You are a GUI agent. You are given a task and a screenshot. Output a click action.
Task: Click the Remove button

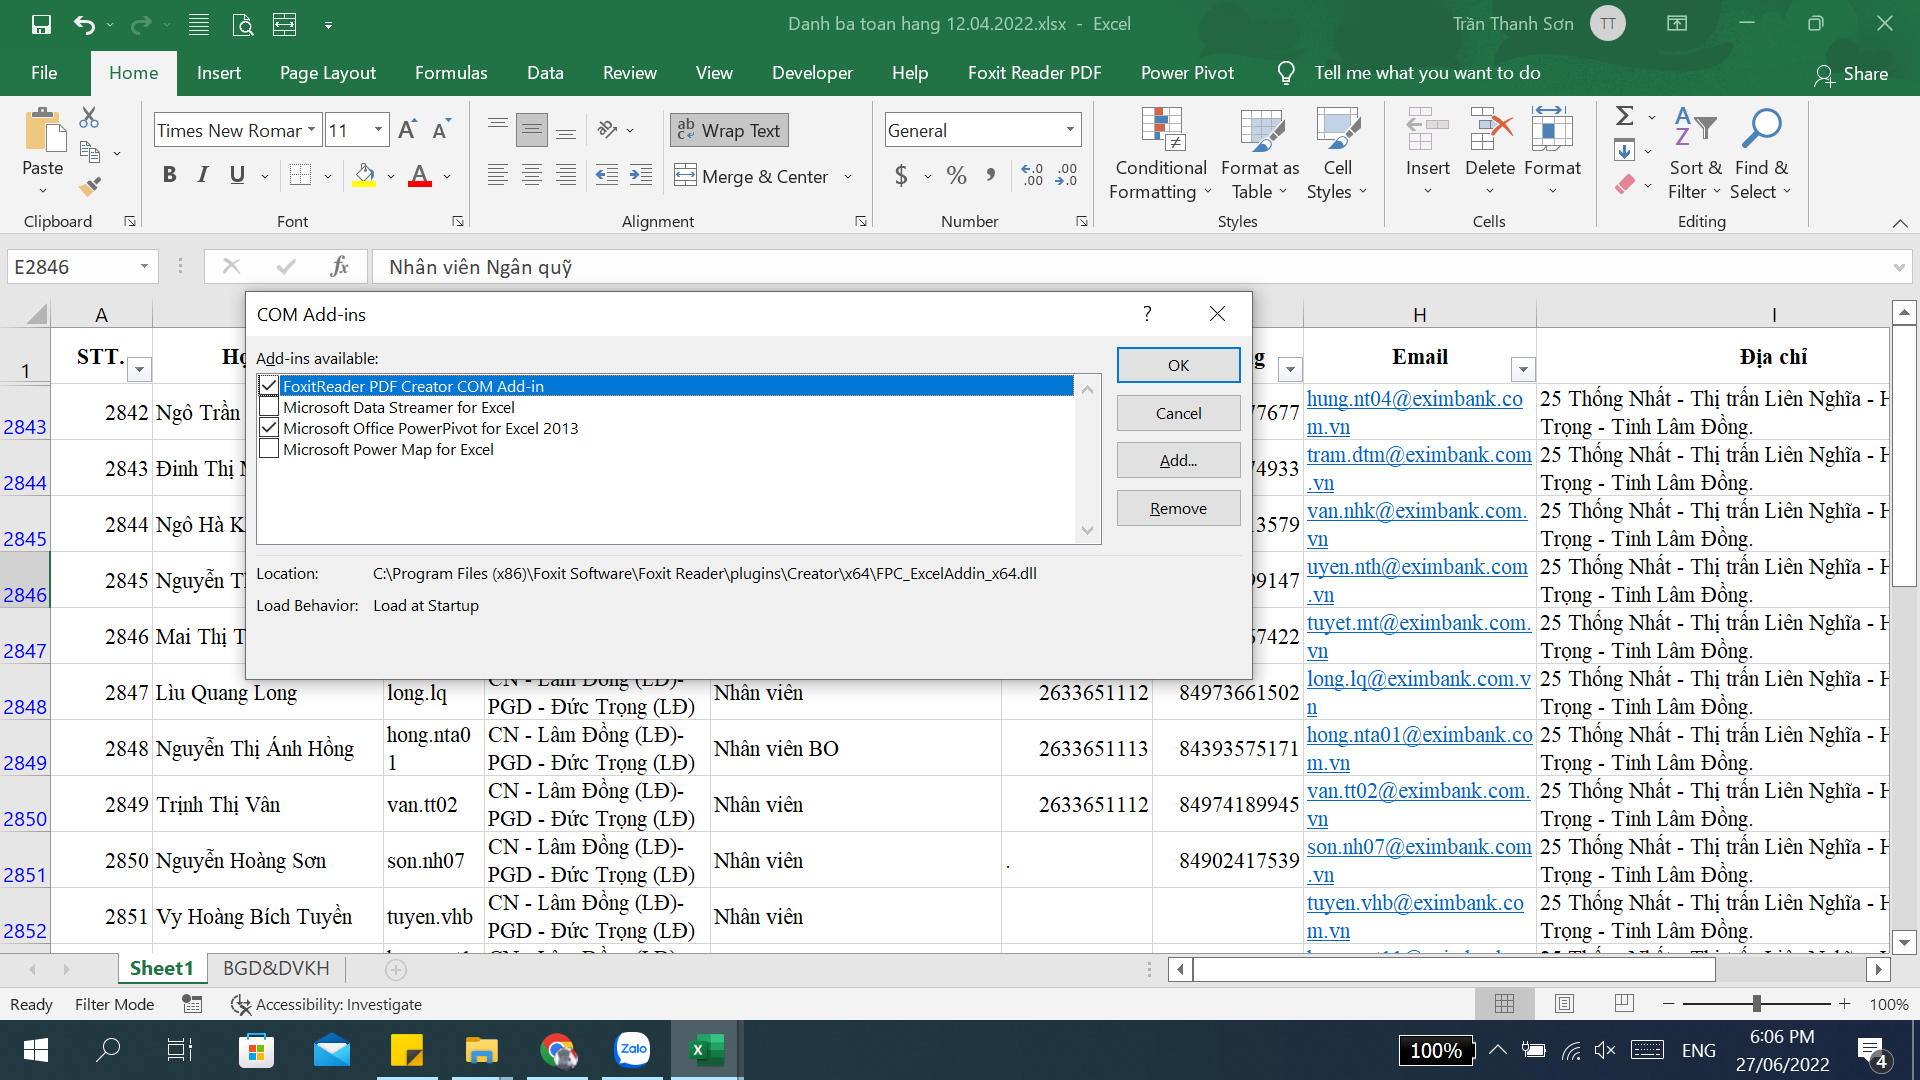tap(1178, 508)
